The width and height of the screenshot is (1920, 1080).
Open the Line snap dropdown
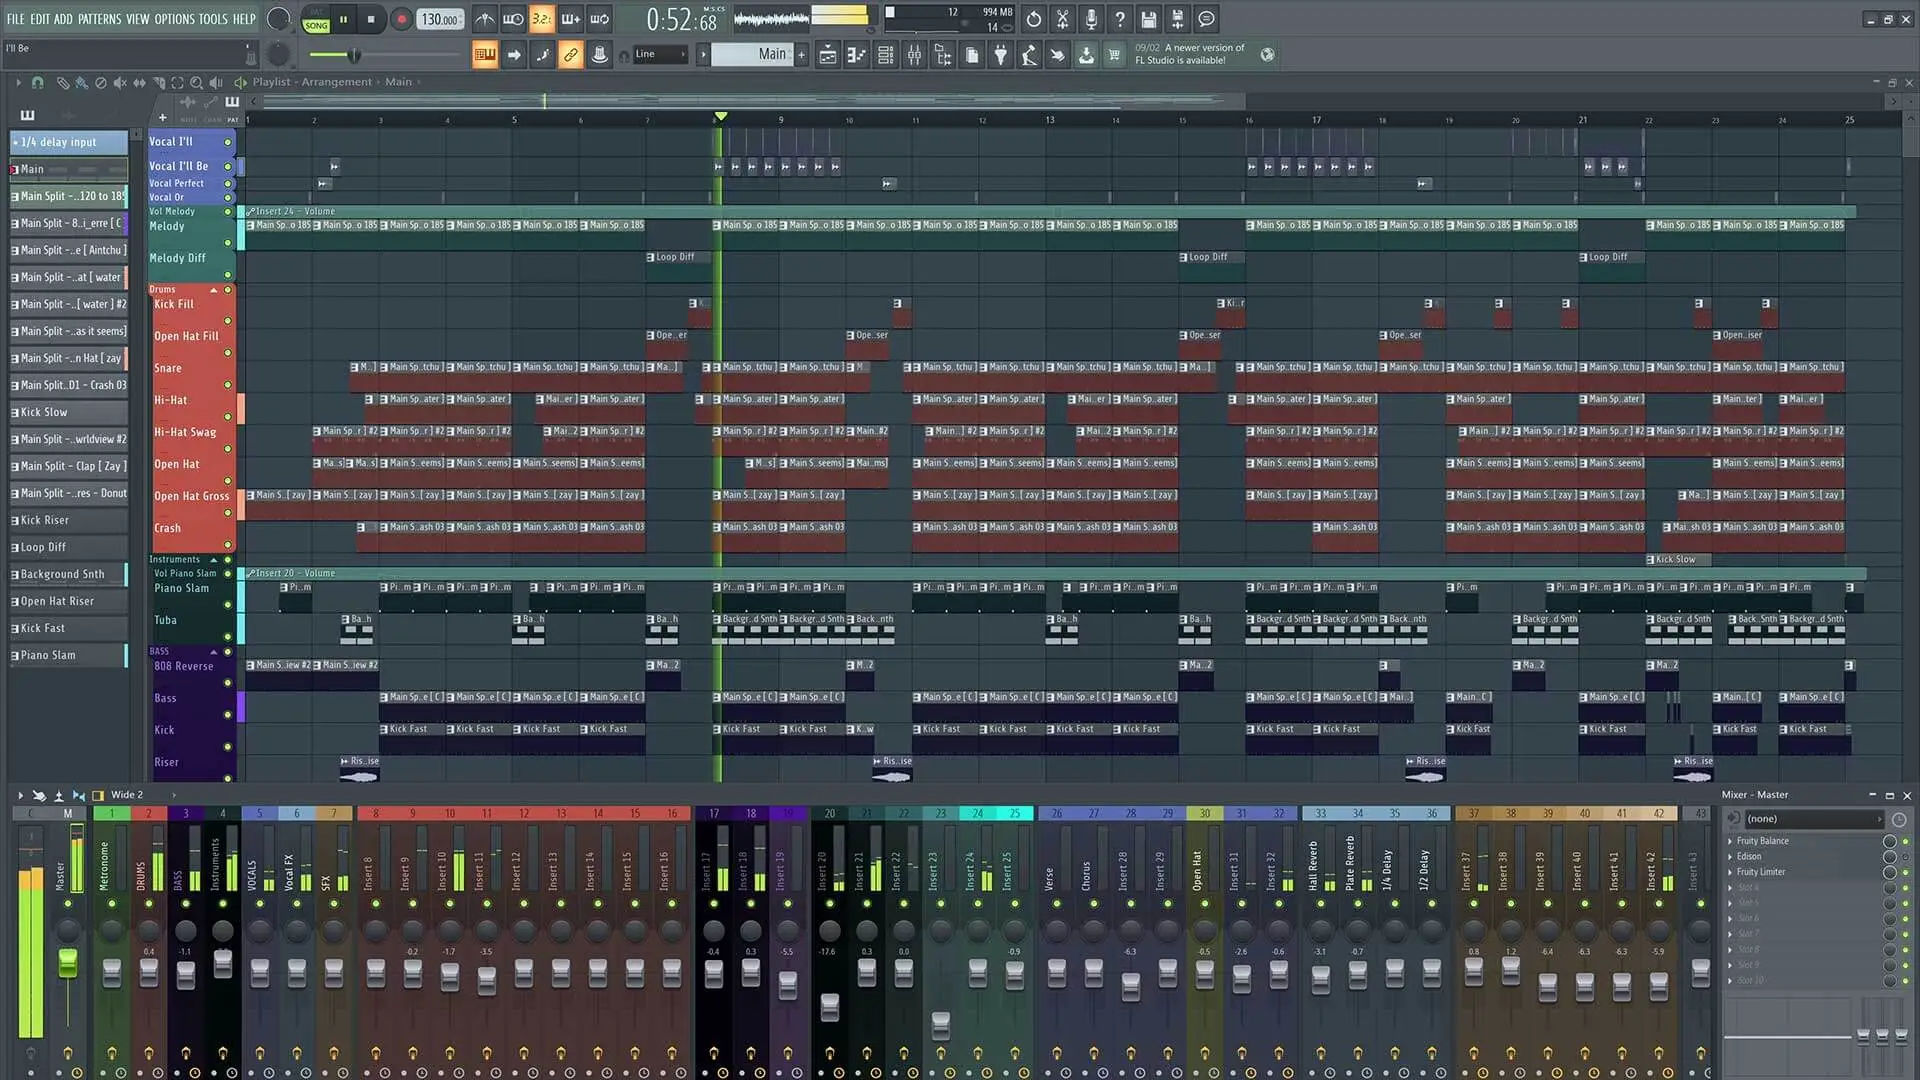(660, 55)
